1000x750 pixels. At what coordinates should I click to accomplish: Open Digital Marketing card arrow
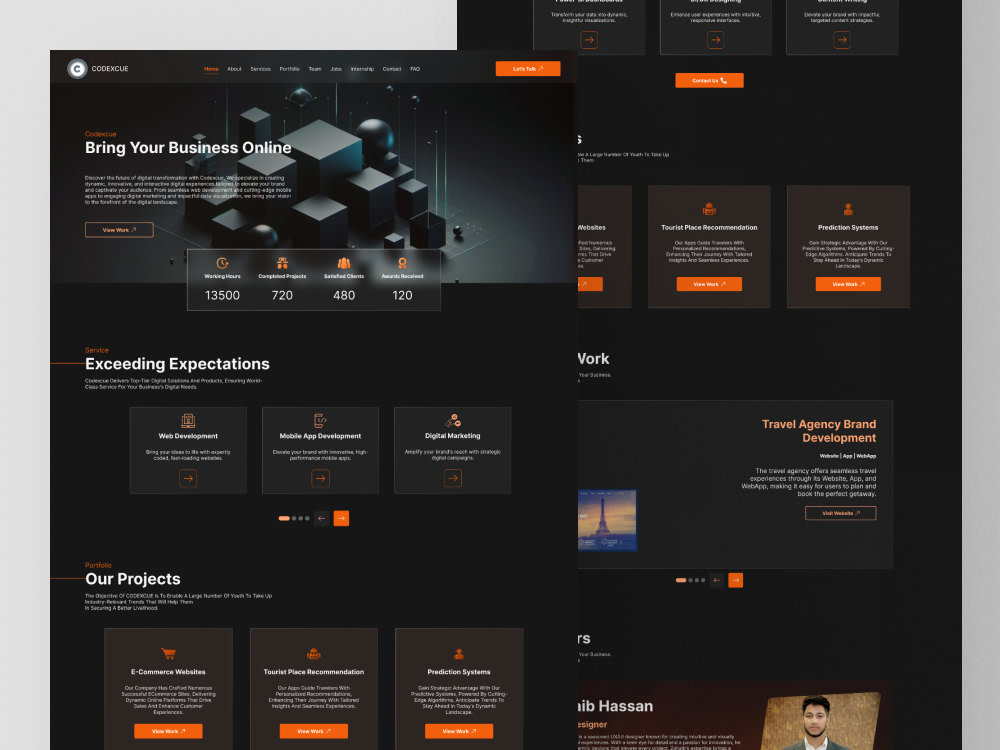453,478
